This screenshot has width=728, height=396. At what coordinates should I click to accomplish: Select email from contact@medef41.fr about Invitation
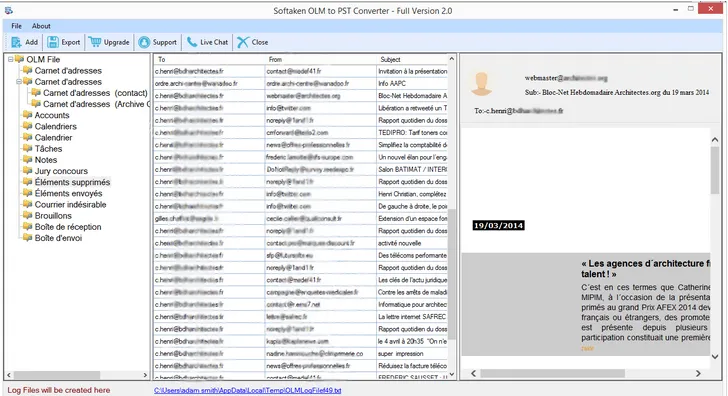tap(300, 71)
